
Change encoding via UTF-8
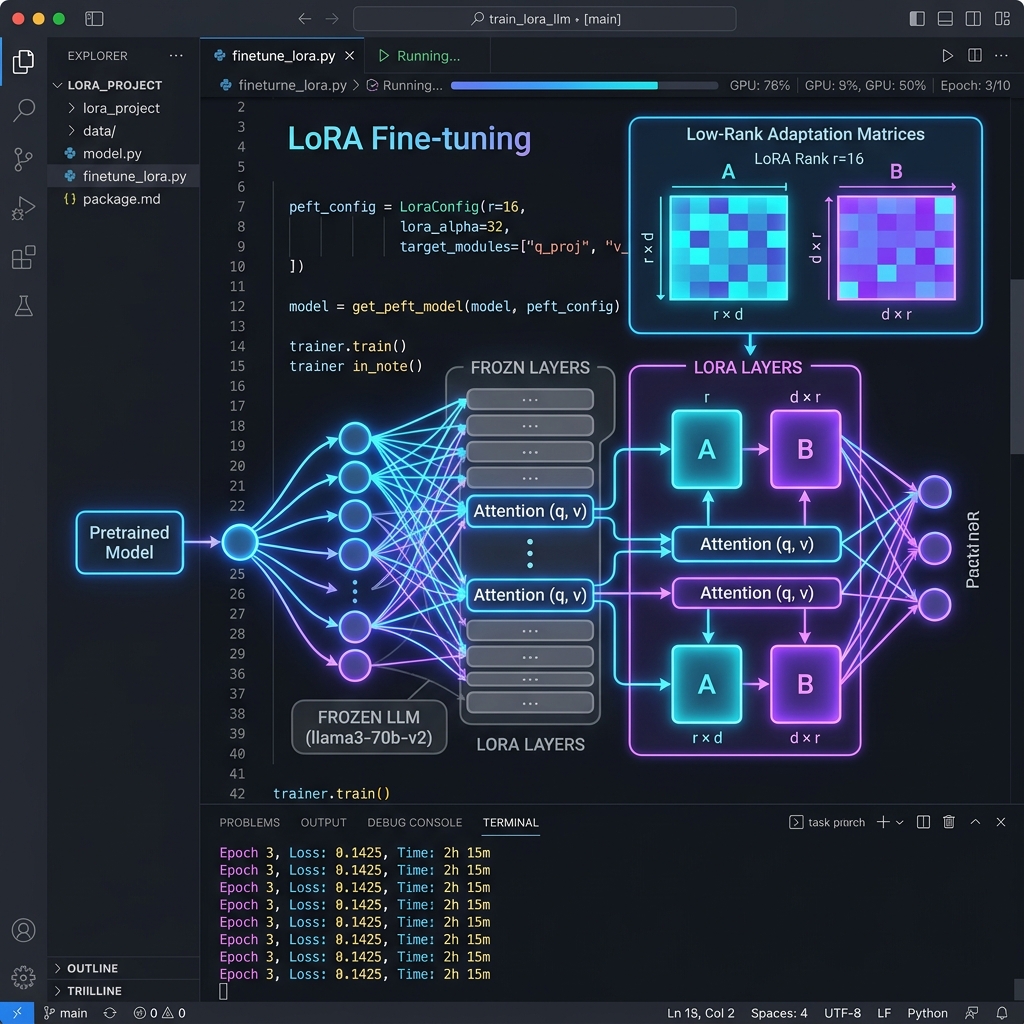(842, 1013)
